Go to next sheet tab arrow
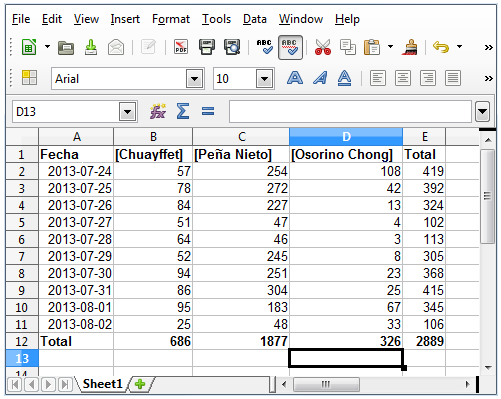Screen dimensions: 501x399 (48, 385)
